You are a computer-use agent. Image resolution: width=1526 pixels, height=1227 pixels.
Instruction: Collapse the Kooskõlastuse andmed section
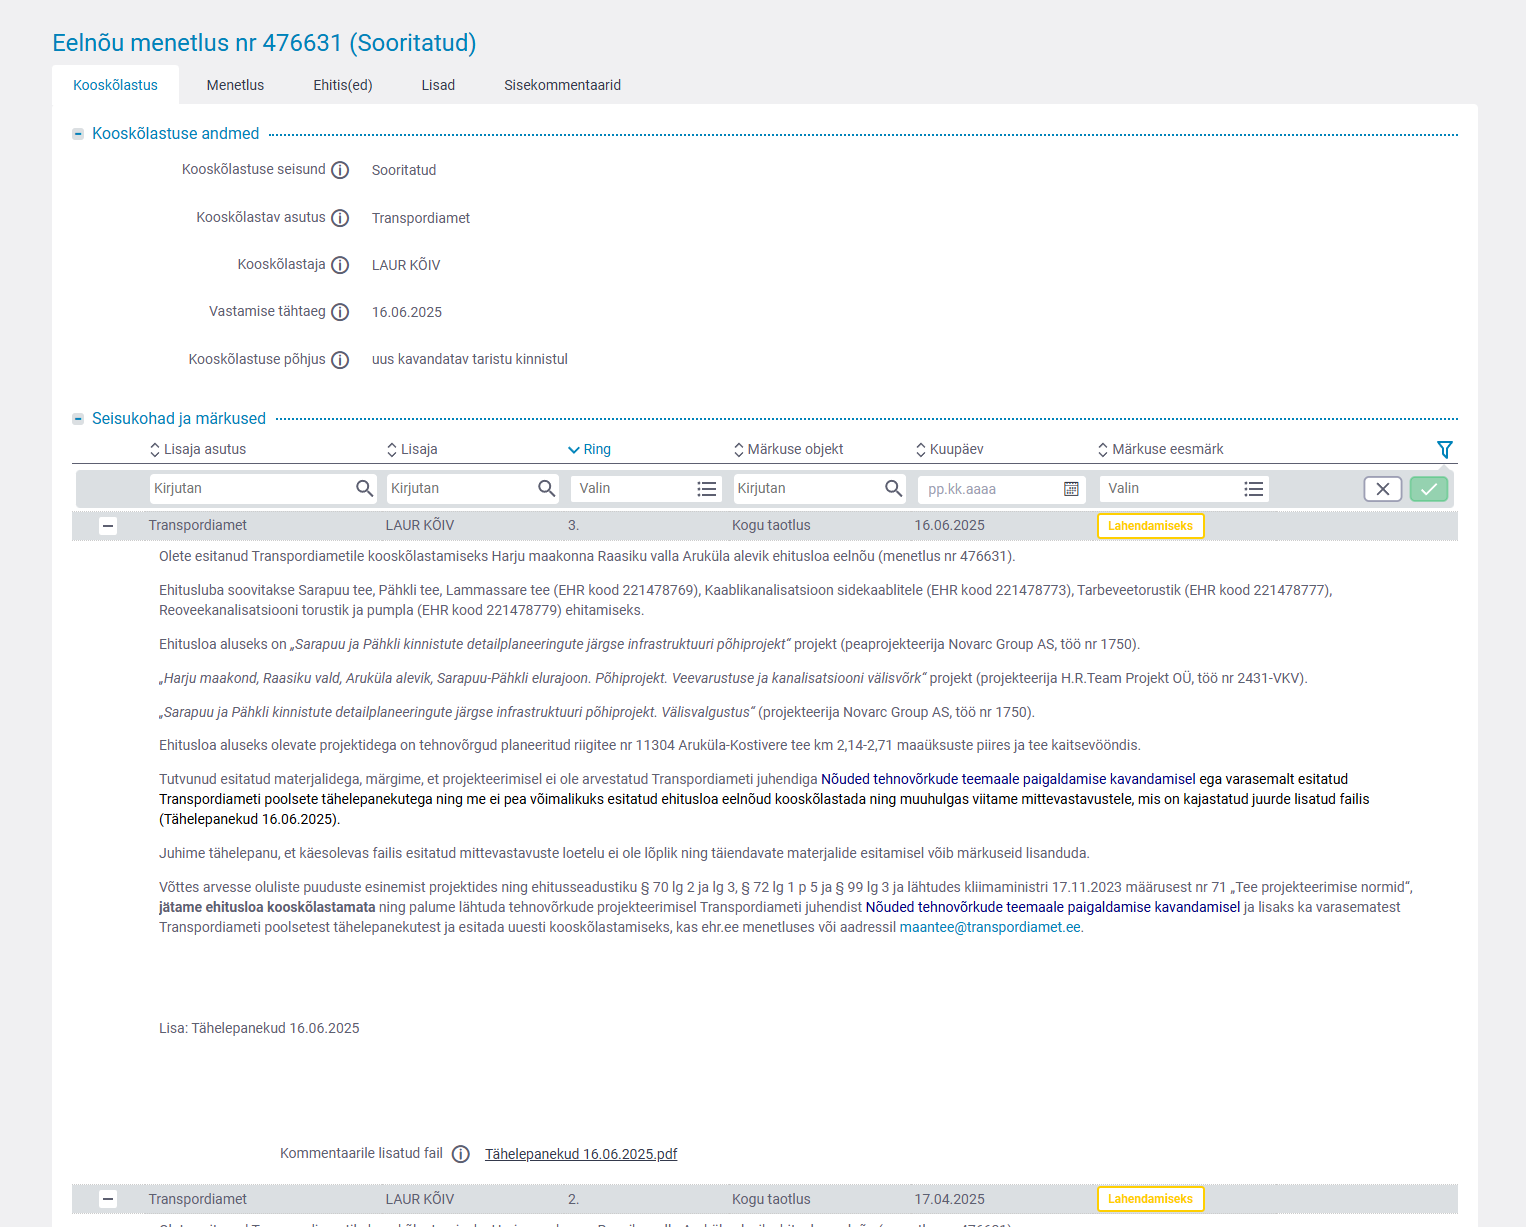(x=78, y=134)
